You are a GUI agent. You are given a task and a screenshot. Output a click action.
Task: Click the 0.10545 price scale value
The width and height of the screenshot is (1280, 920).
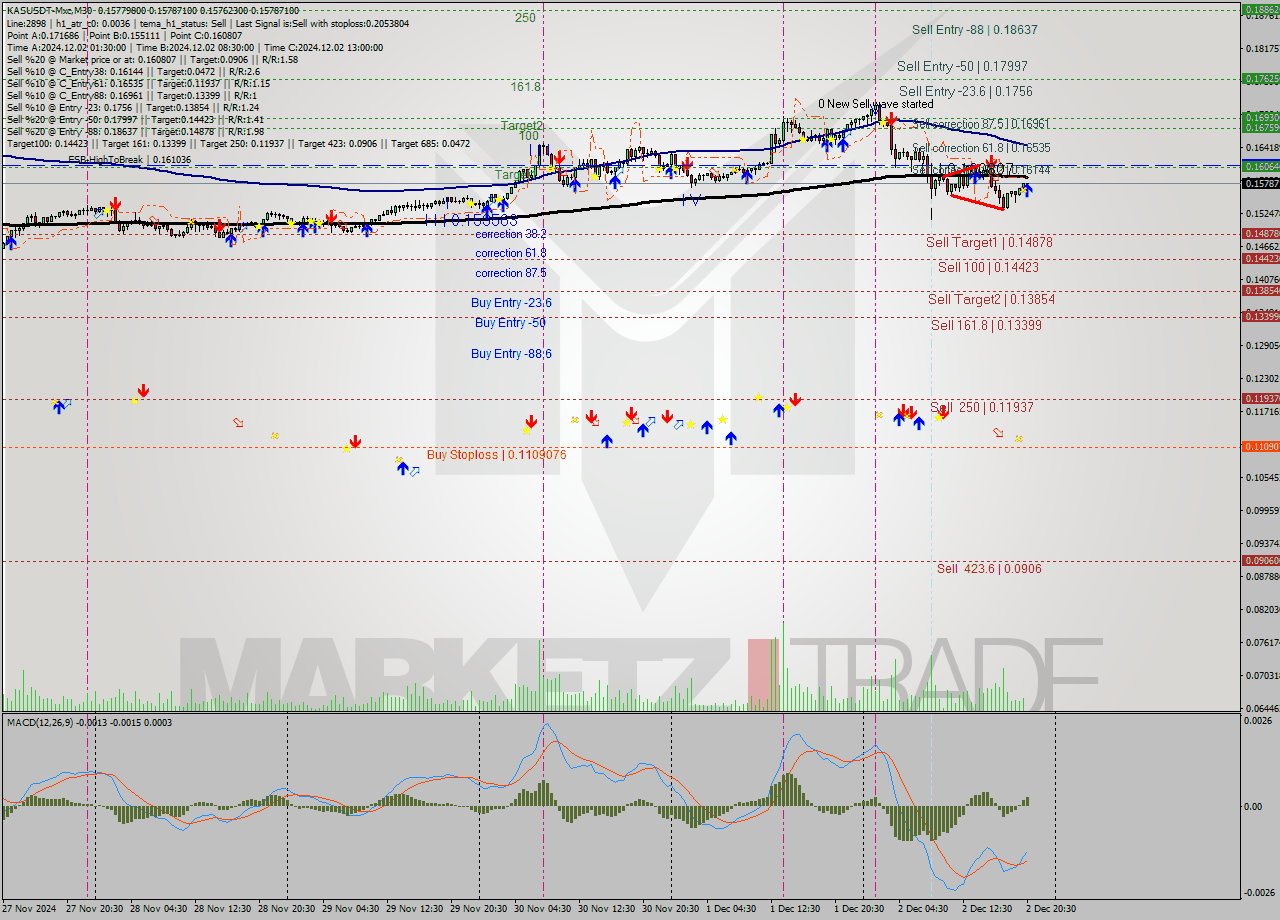click(1260, 477)
